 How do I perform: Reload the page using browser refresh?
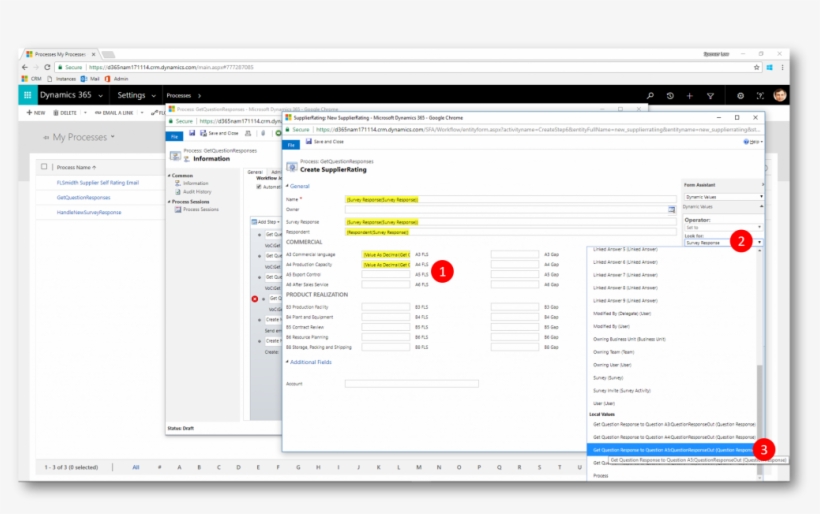[x=47, y=67]
